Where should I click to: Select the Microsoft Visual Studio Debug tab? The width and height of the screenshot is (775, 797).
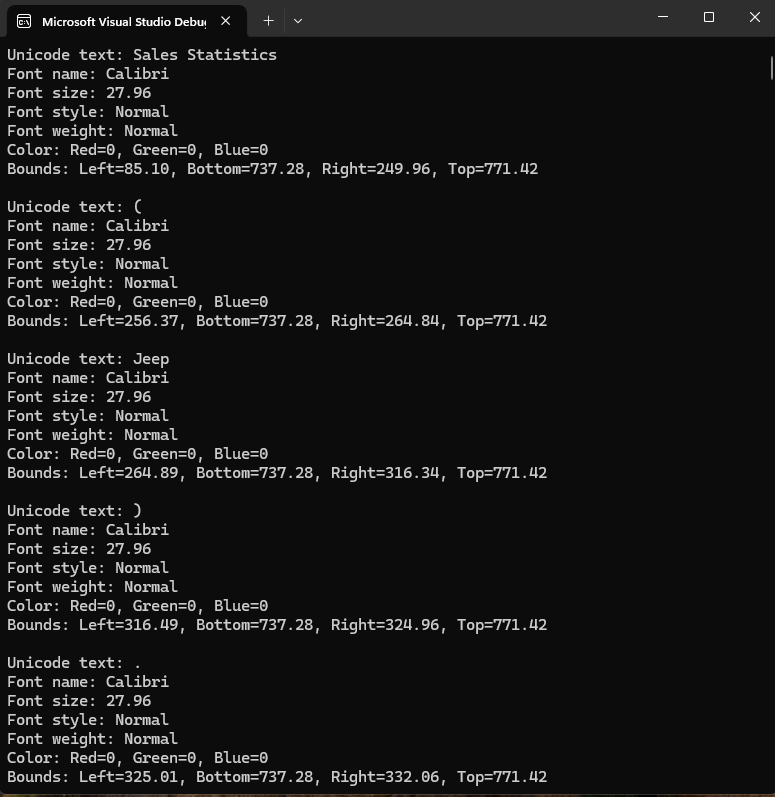coord(122,21)
